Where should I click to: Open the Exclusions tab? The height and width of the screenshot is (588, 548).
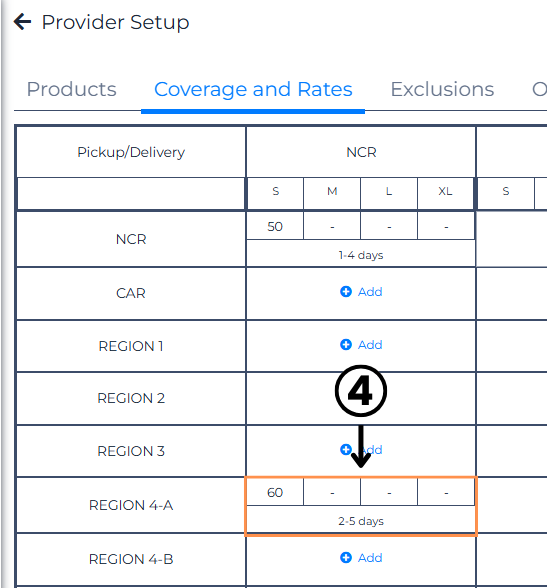(442, 89)
